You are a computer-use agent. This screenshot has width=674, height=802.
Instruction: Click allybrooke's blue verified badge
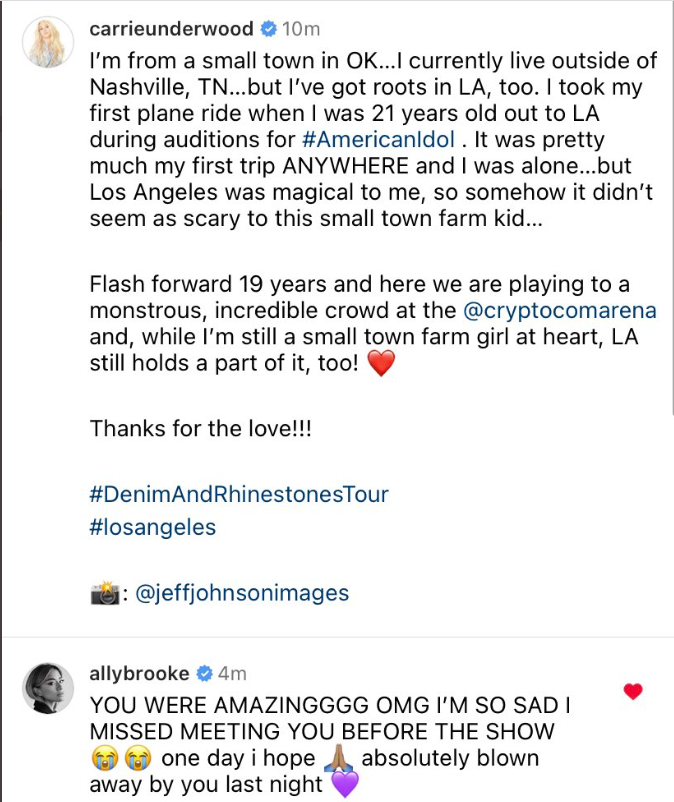pyautogui.click(x=205, y=673)
